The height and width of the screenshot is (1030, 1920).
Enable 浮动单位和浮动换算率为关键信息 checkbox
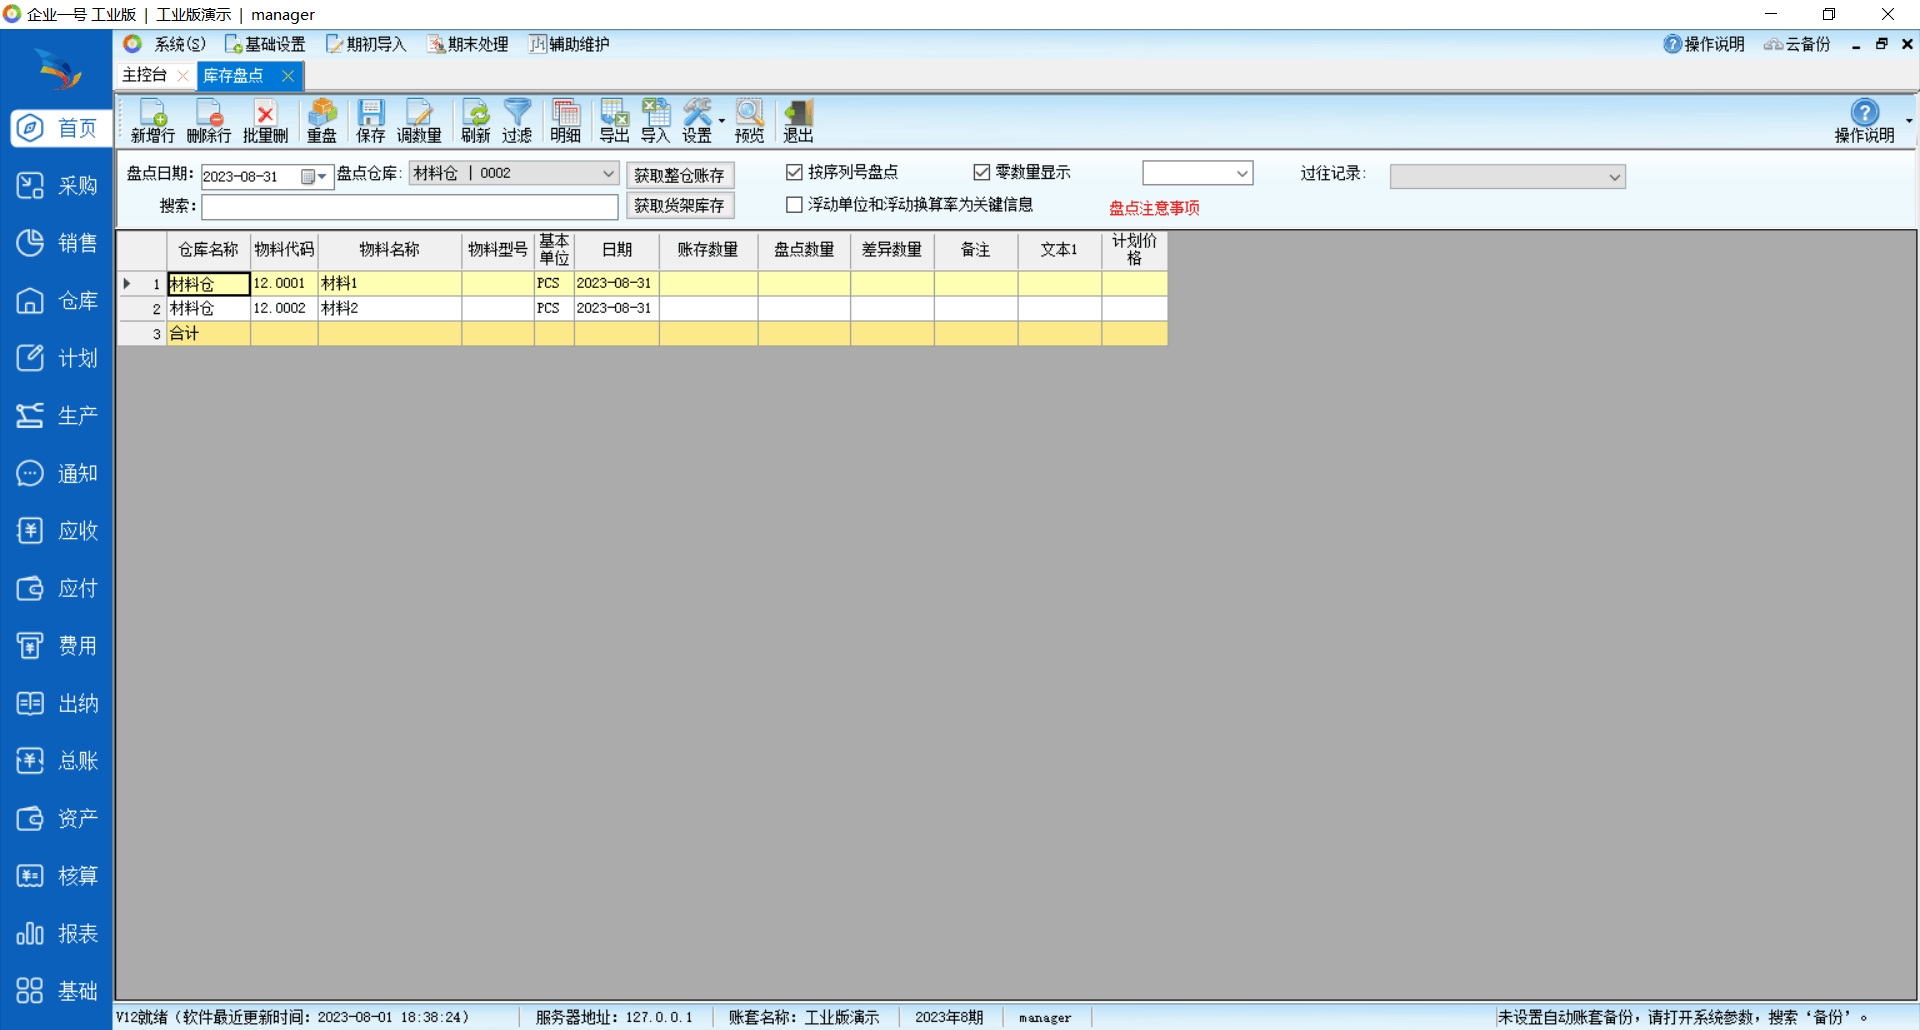795,205
